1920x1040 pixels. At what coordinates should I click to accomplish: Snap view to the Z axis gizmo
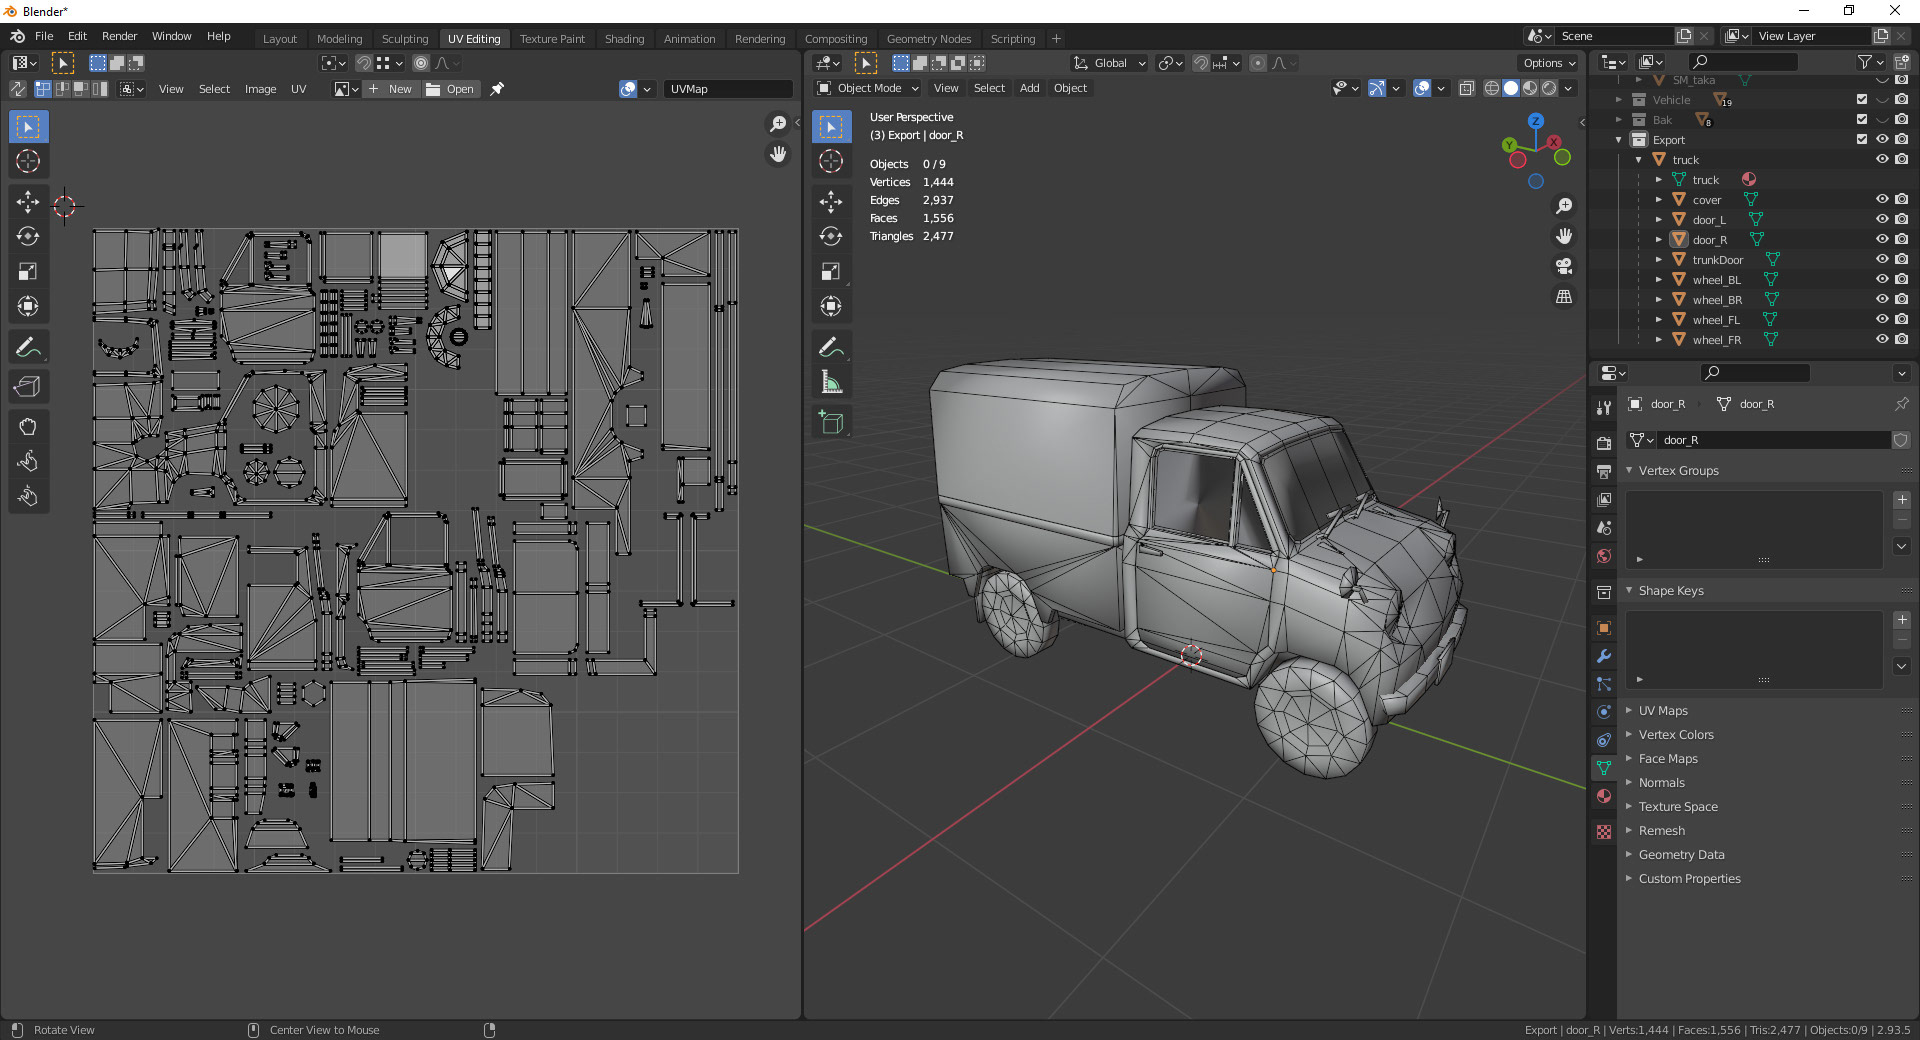(x=1536, y=121)
